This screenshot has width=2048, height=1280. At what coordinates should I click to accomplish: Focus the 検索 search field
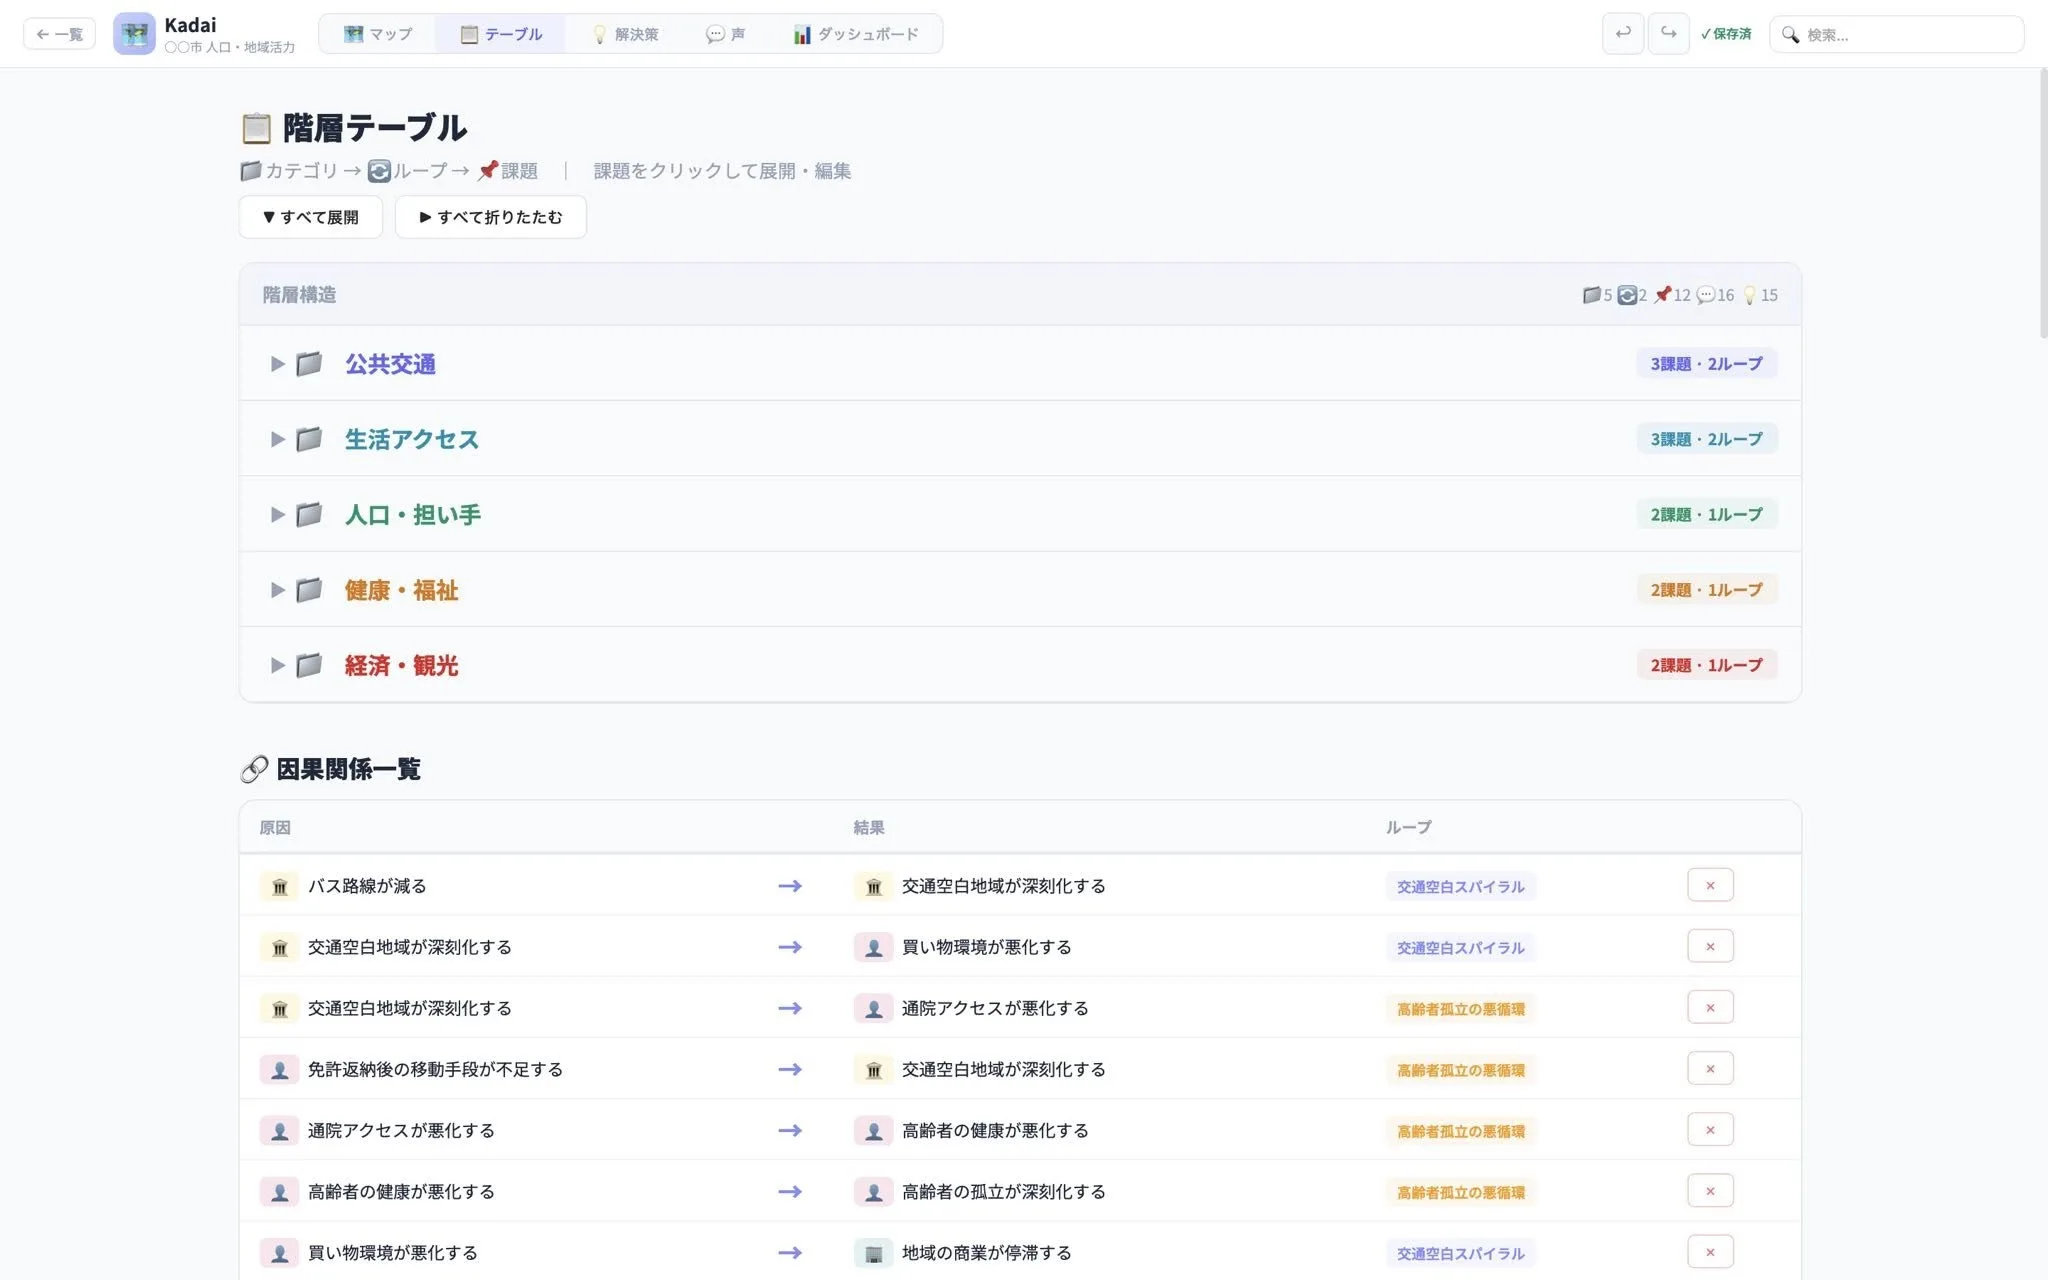(x=1897, y=34)
